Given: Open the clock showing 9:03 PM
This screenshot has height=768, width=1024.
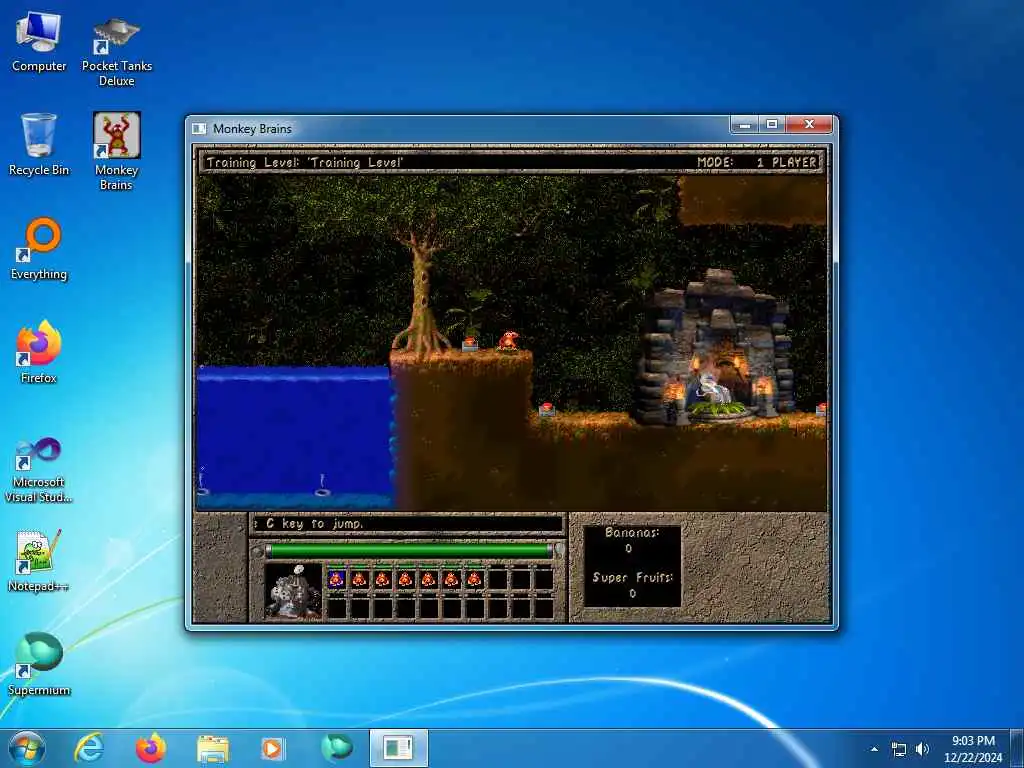Looking at the screenshot, I should [973, 749].
